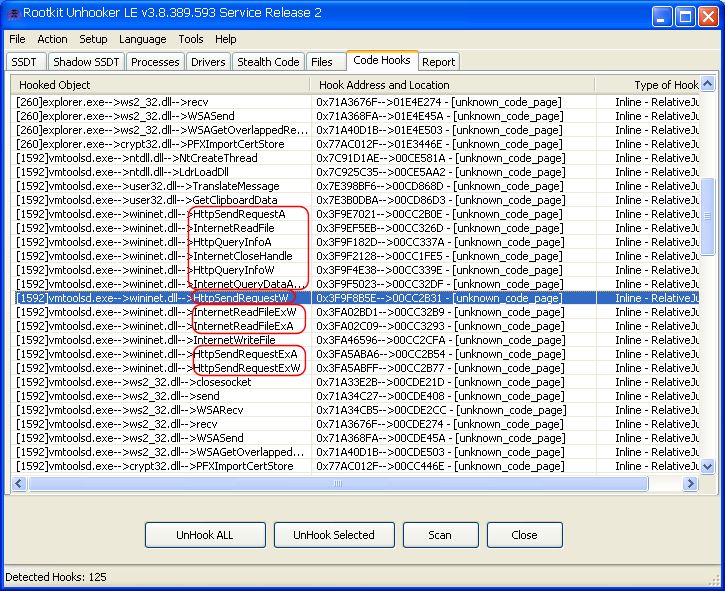Start a scan with the Scan button
Image resolution: width=725 pixels, height=591 pixels.
pos(440,535)
